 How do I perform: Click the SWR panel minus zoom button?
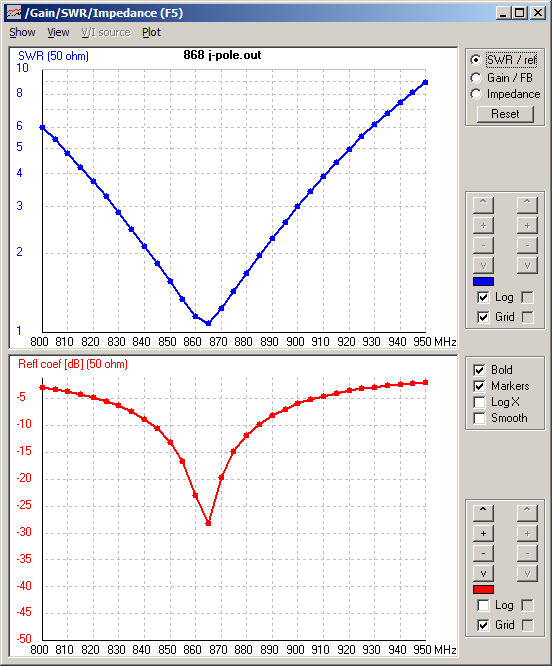[x=483, y=246]
